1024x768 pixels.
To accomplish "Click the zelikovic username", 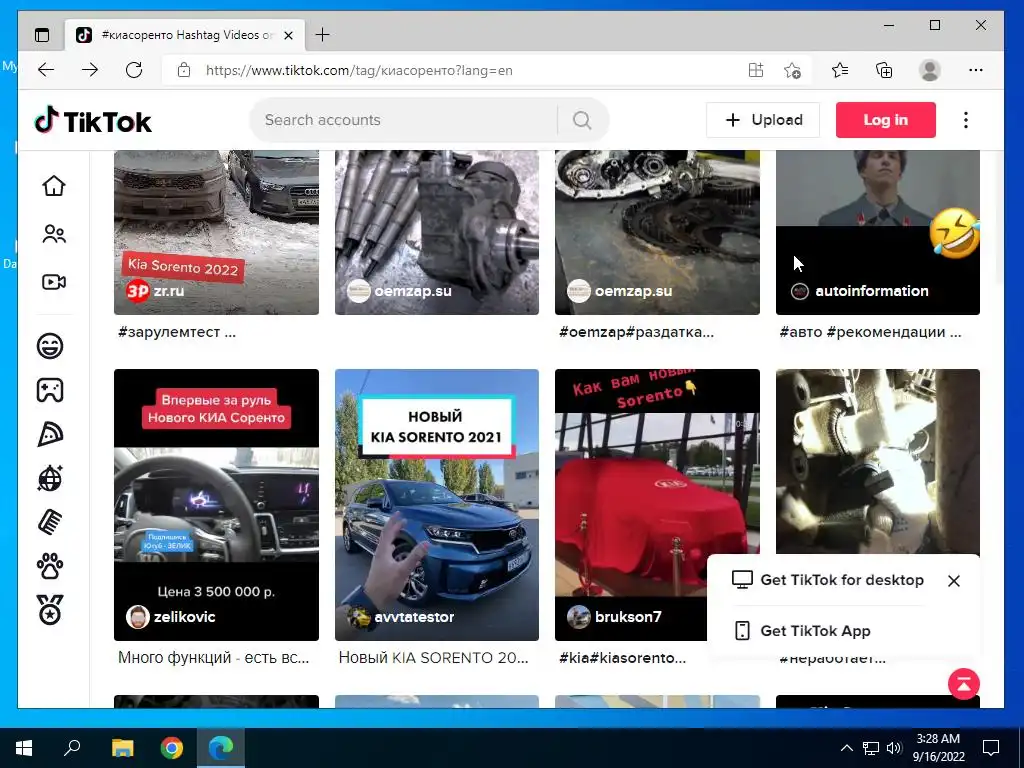I will coord(184,616).
